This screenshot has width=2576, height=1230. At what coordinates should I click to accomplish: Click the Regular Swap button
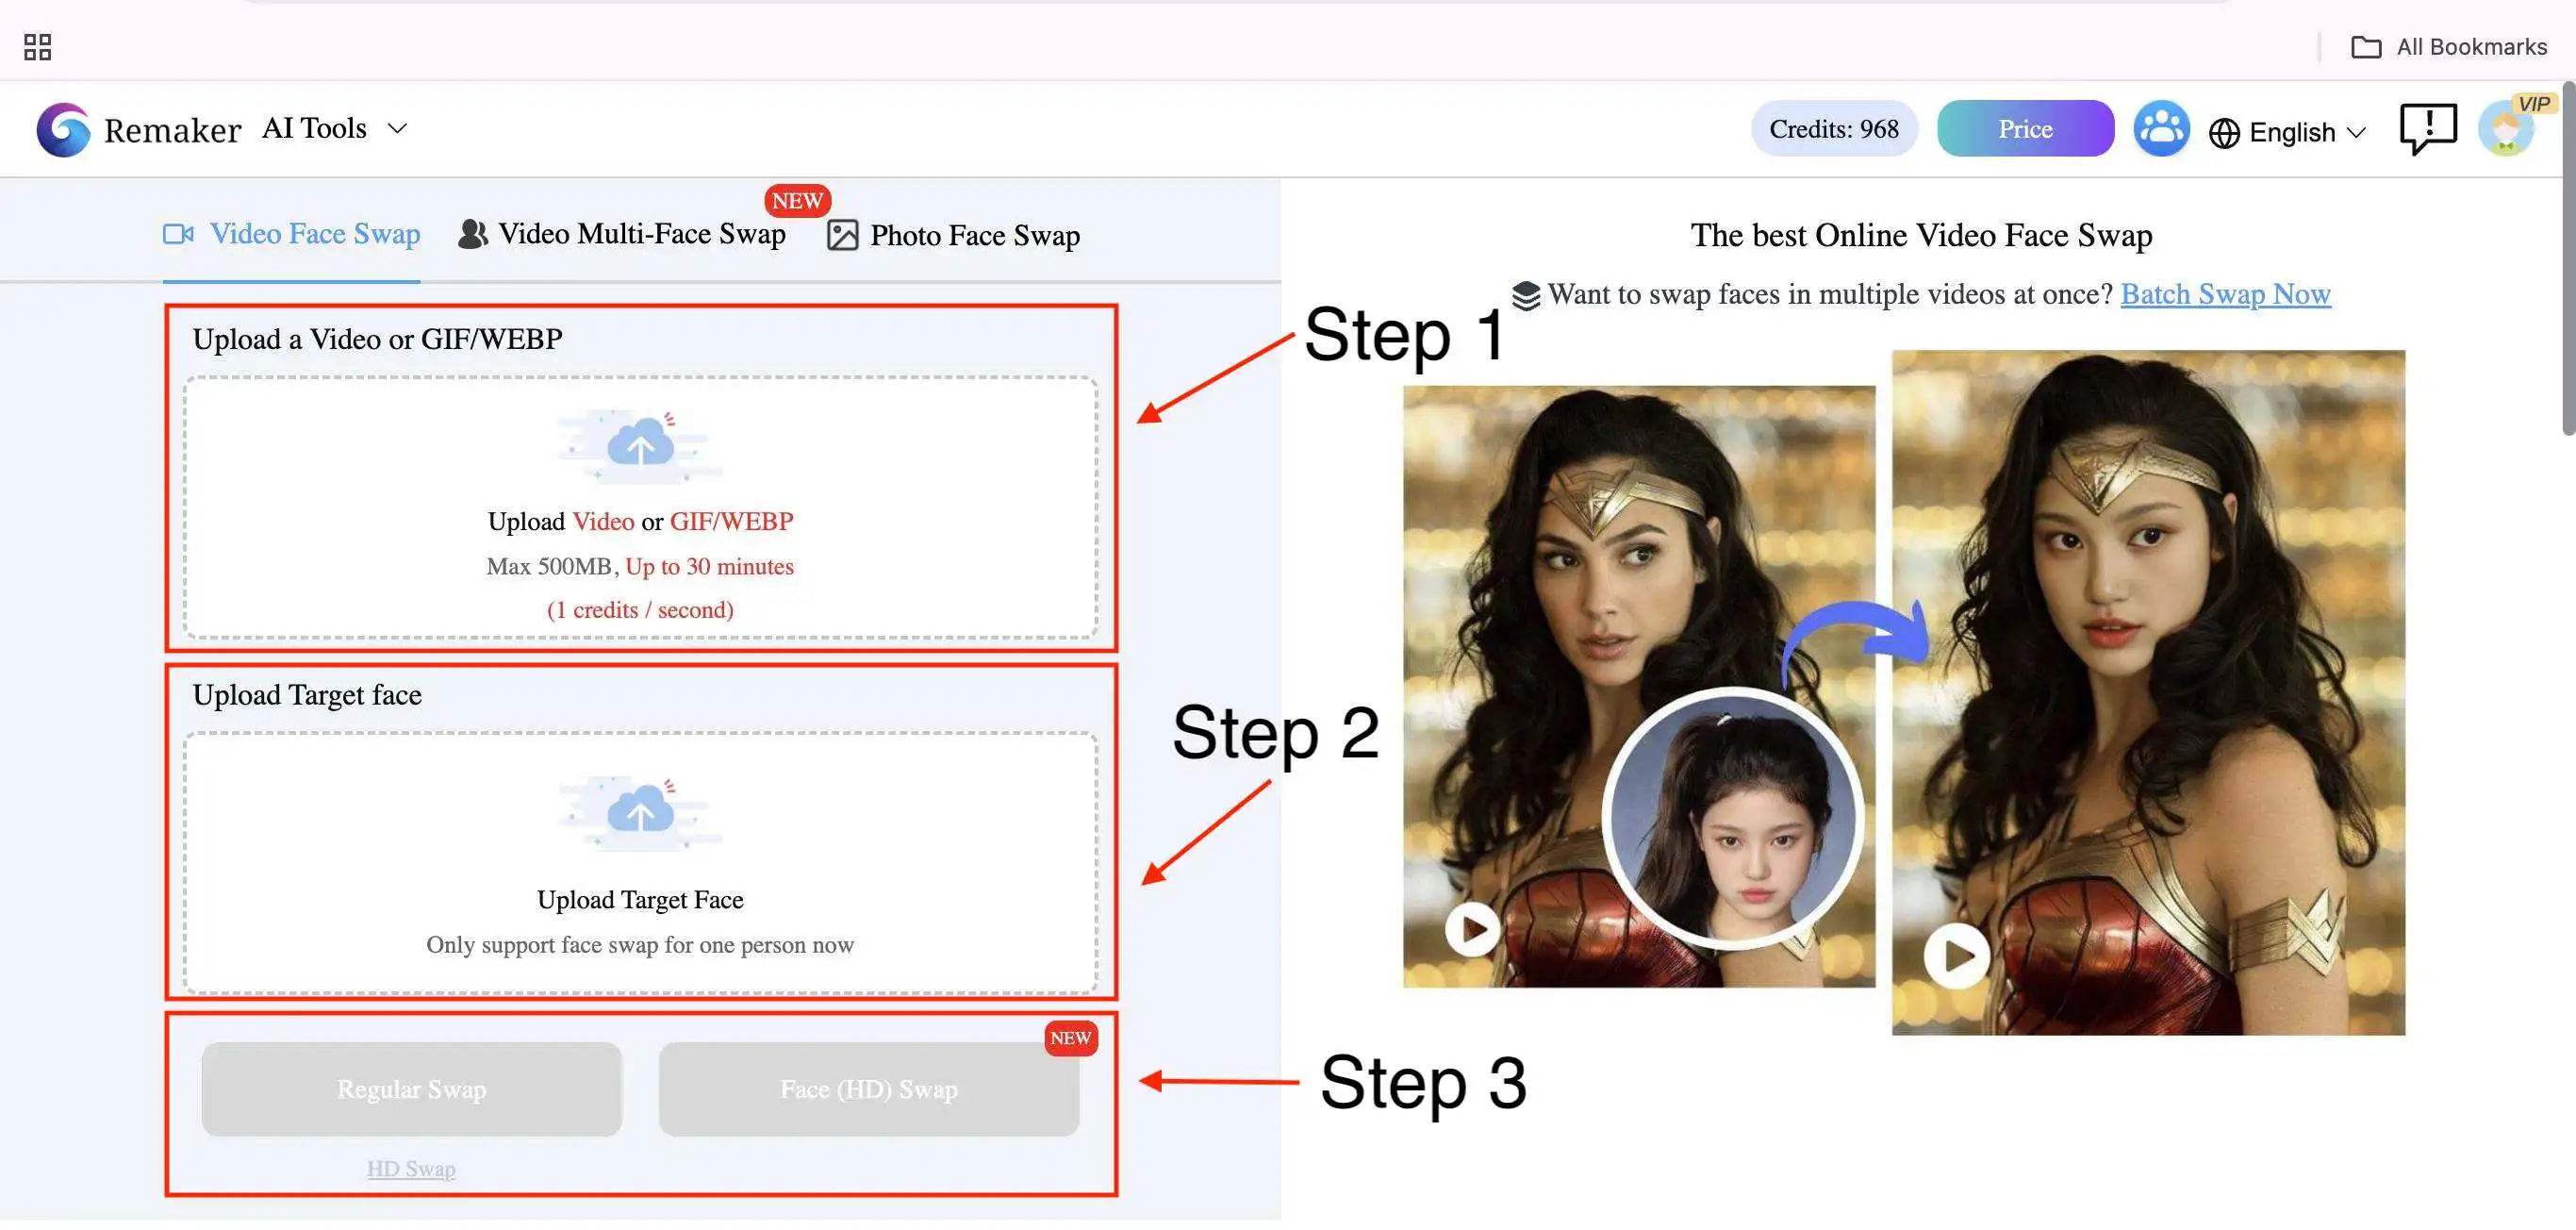[411, 1090]
